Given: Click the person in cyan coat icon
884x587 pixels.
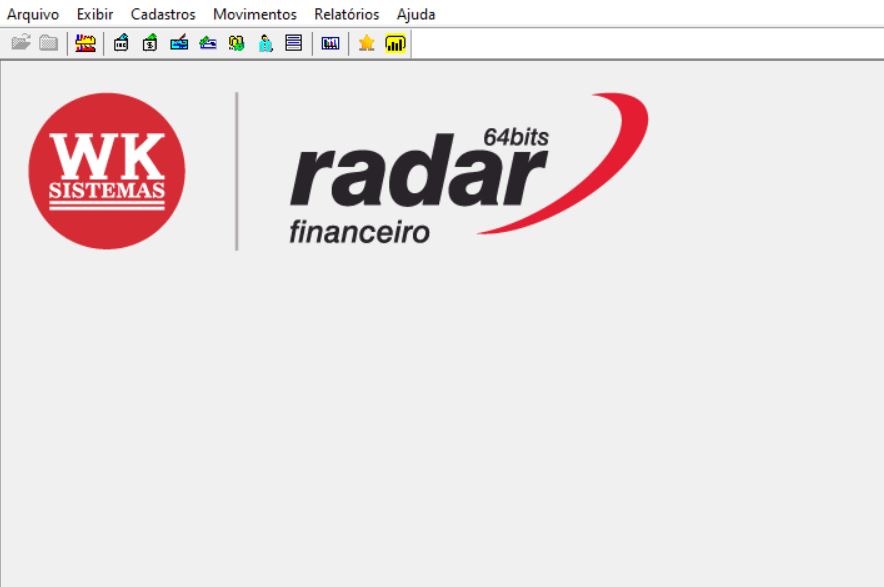Looking at the screenshot, I should (x=266, y=43).
